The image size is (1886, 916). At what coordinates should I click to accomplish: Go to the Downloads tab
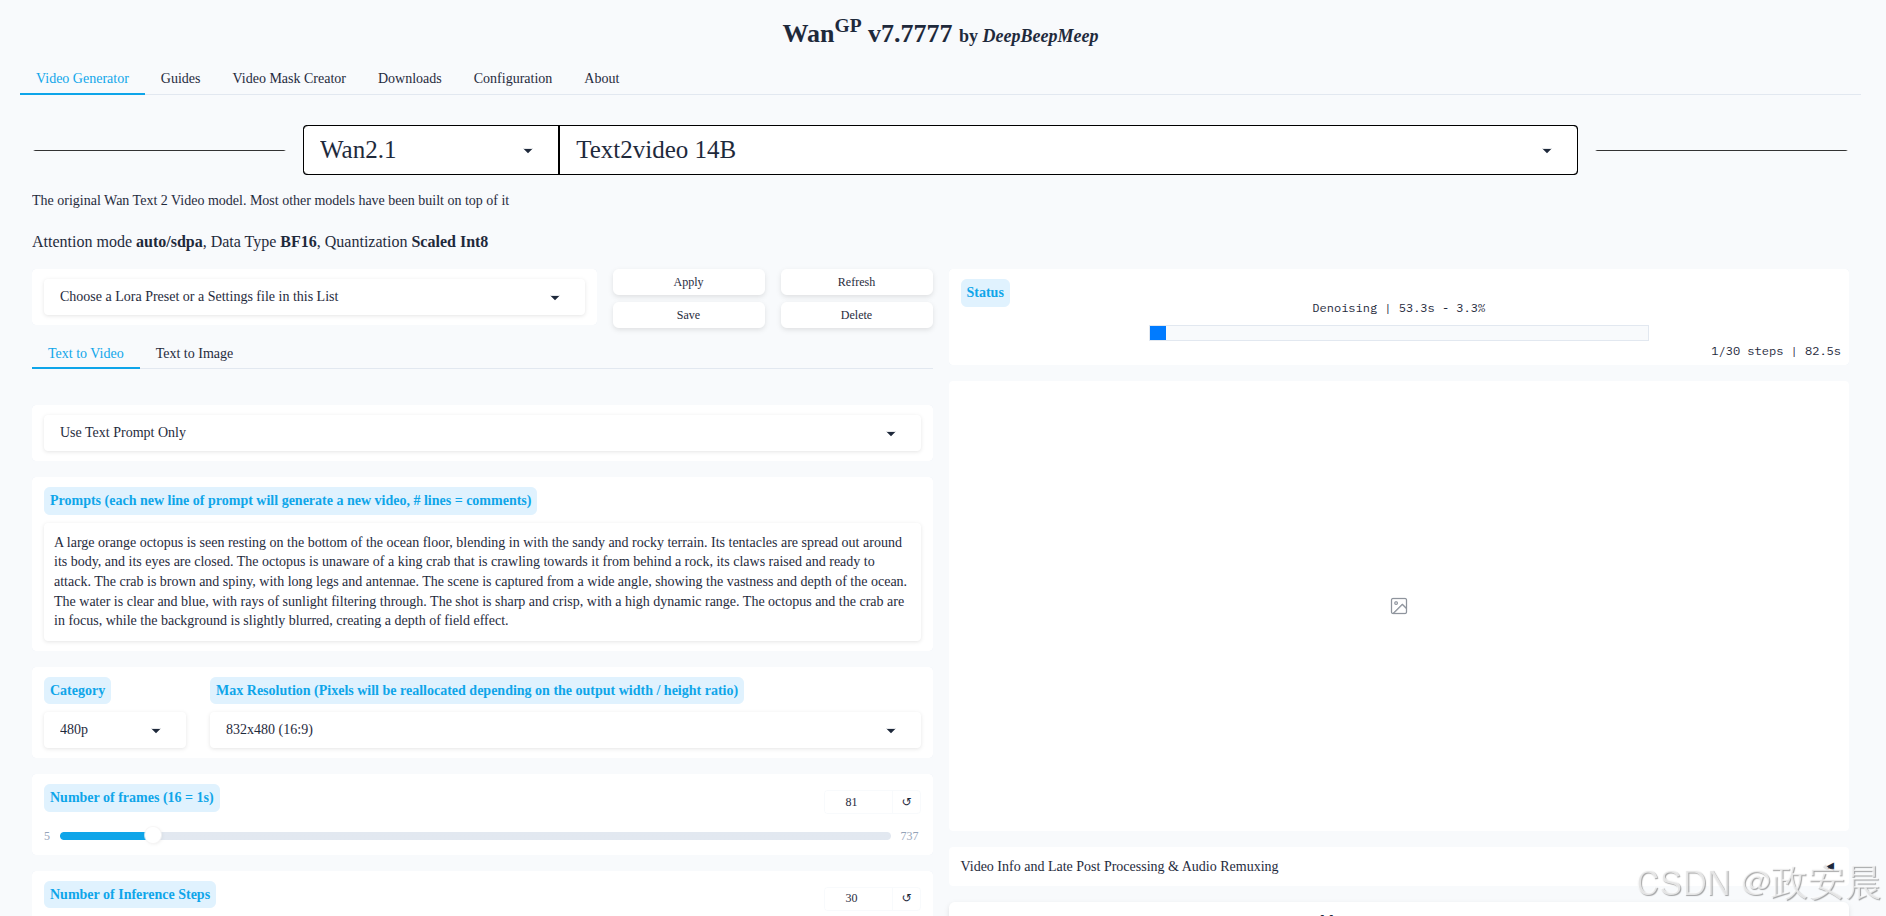point(409,78)
